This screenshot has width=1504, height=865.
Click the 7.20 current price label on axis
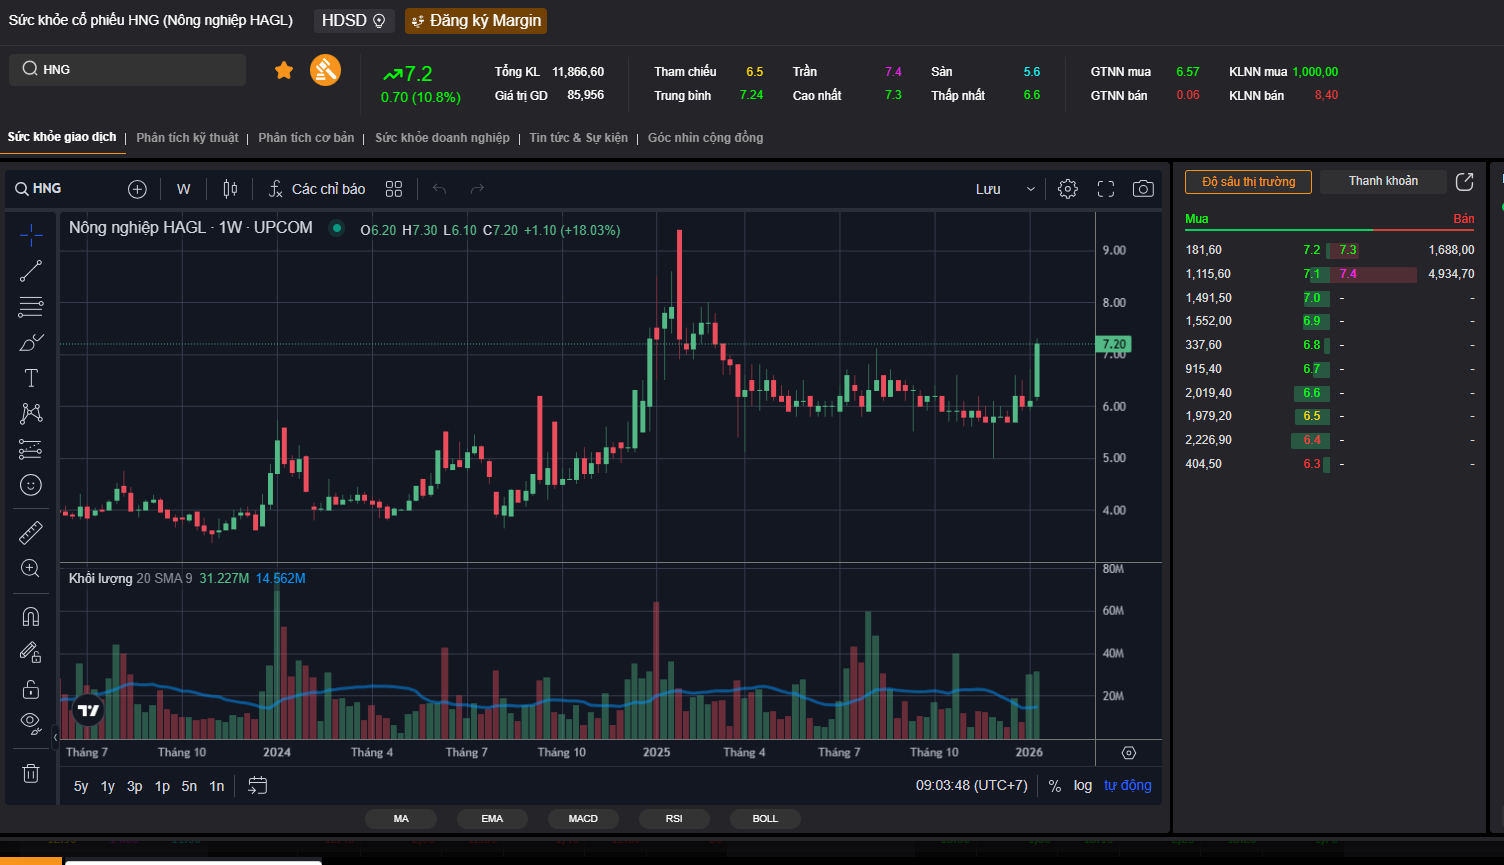(x=1114, y=344)
